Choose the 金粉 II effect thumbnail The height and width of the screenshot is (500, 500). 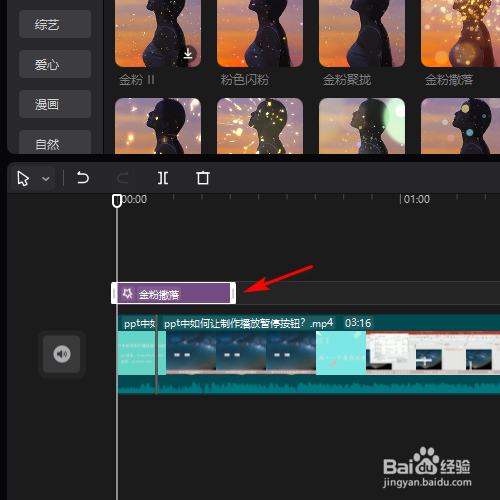[158, 33]
